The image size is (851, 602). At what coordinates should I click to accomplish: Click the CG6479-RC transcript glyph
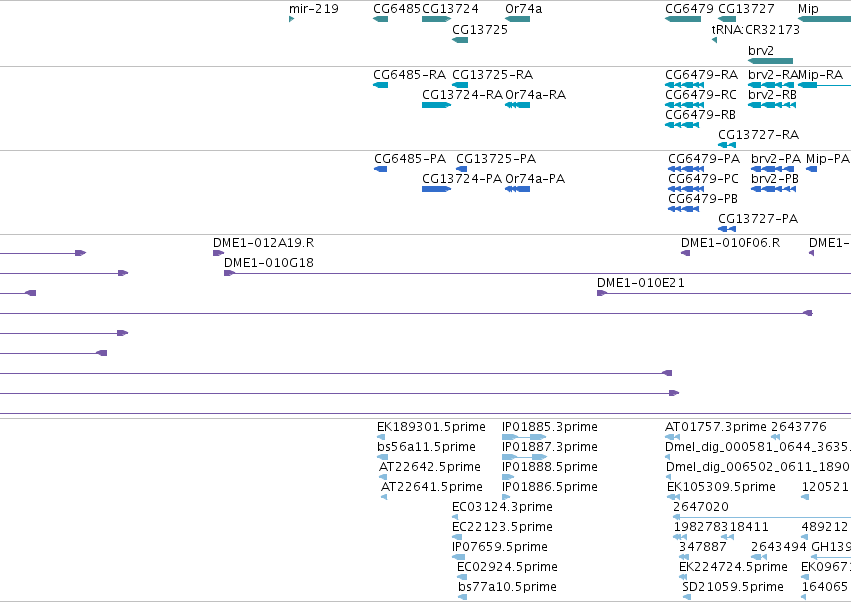(x=684, y=105)
